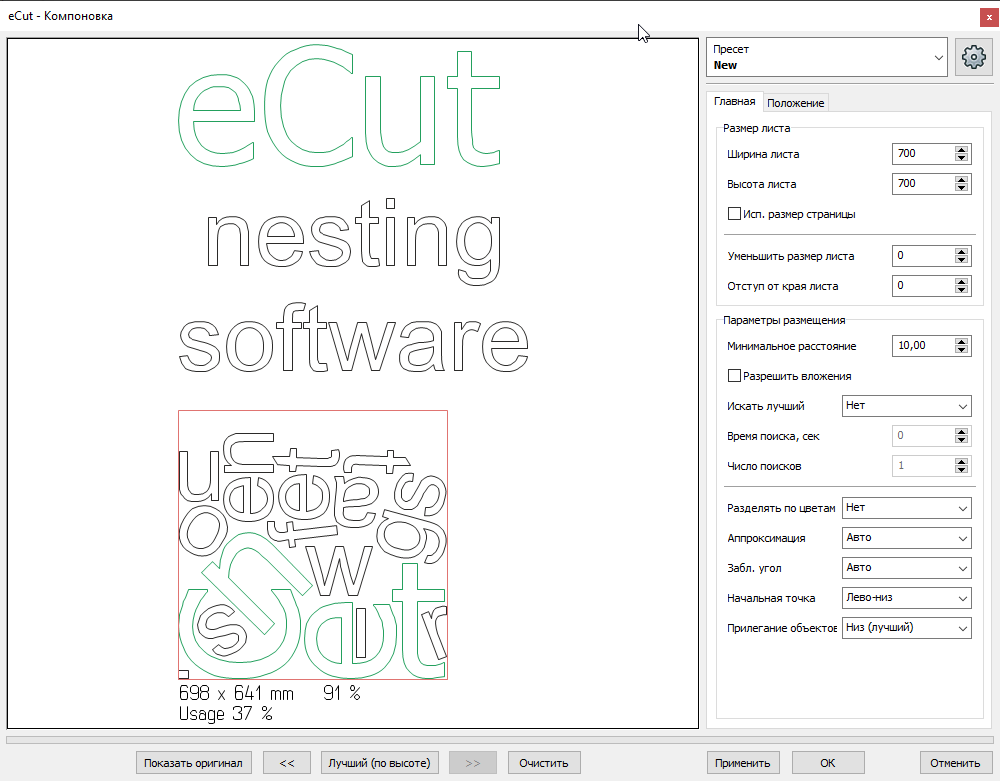Screen dimensions: 1000x781
Task: Click the '698 x 641 mm' size readout
Action: (x=236, y=693)
